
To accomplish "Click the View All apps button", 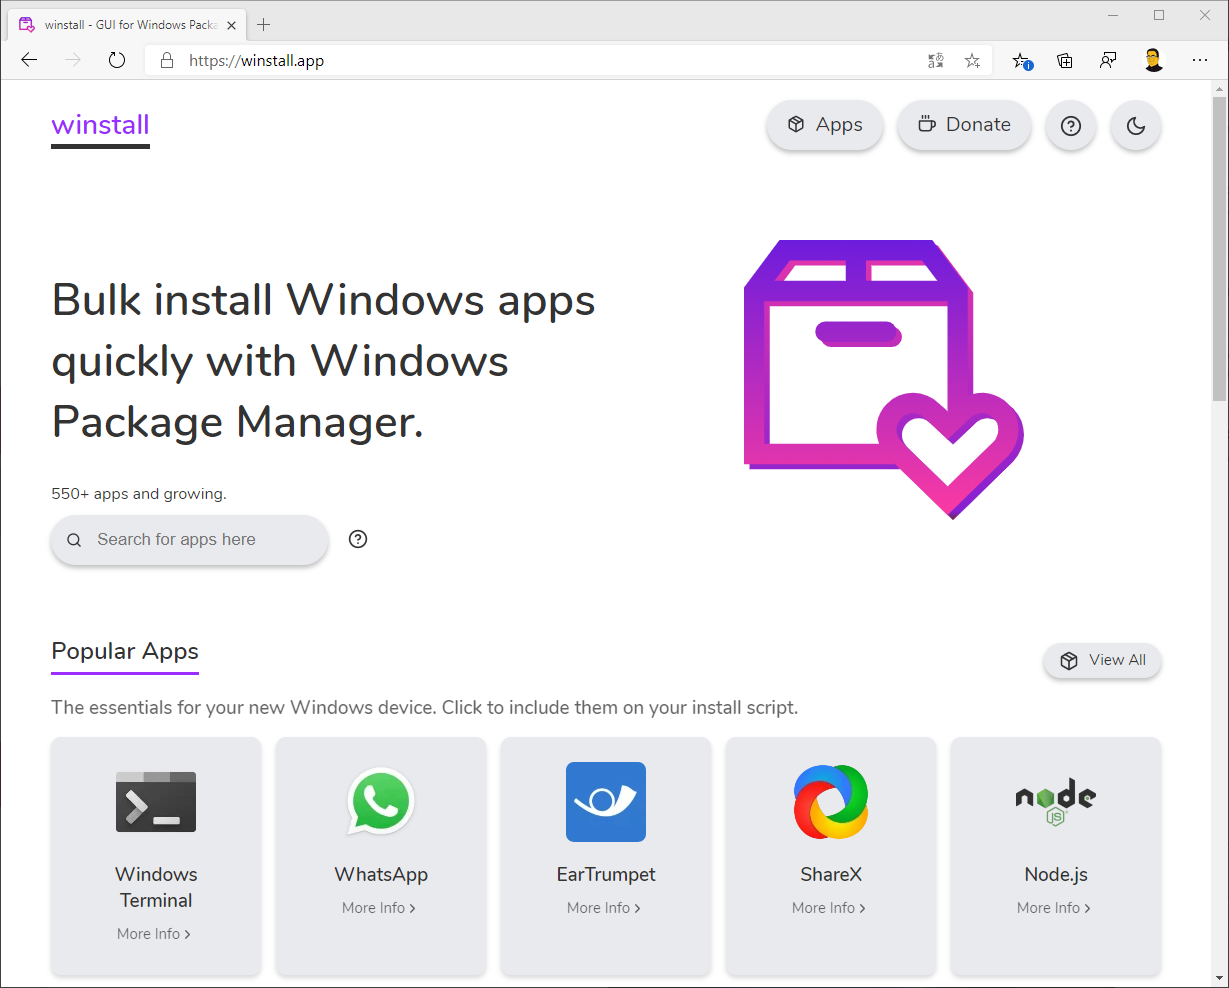I will click(x=1102, y=660).
